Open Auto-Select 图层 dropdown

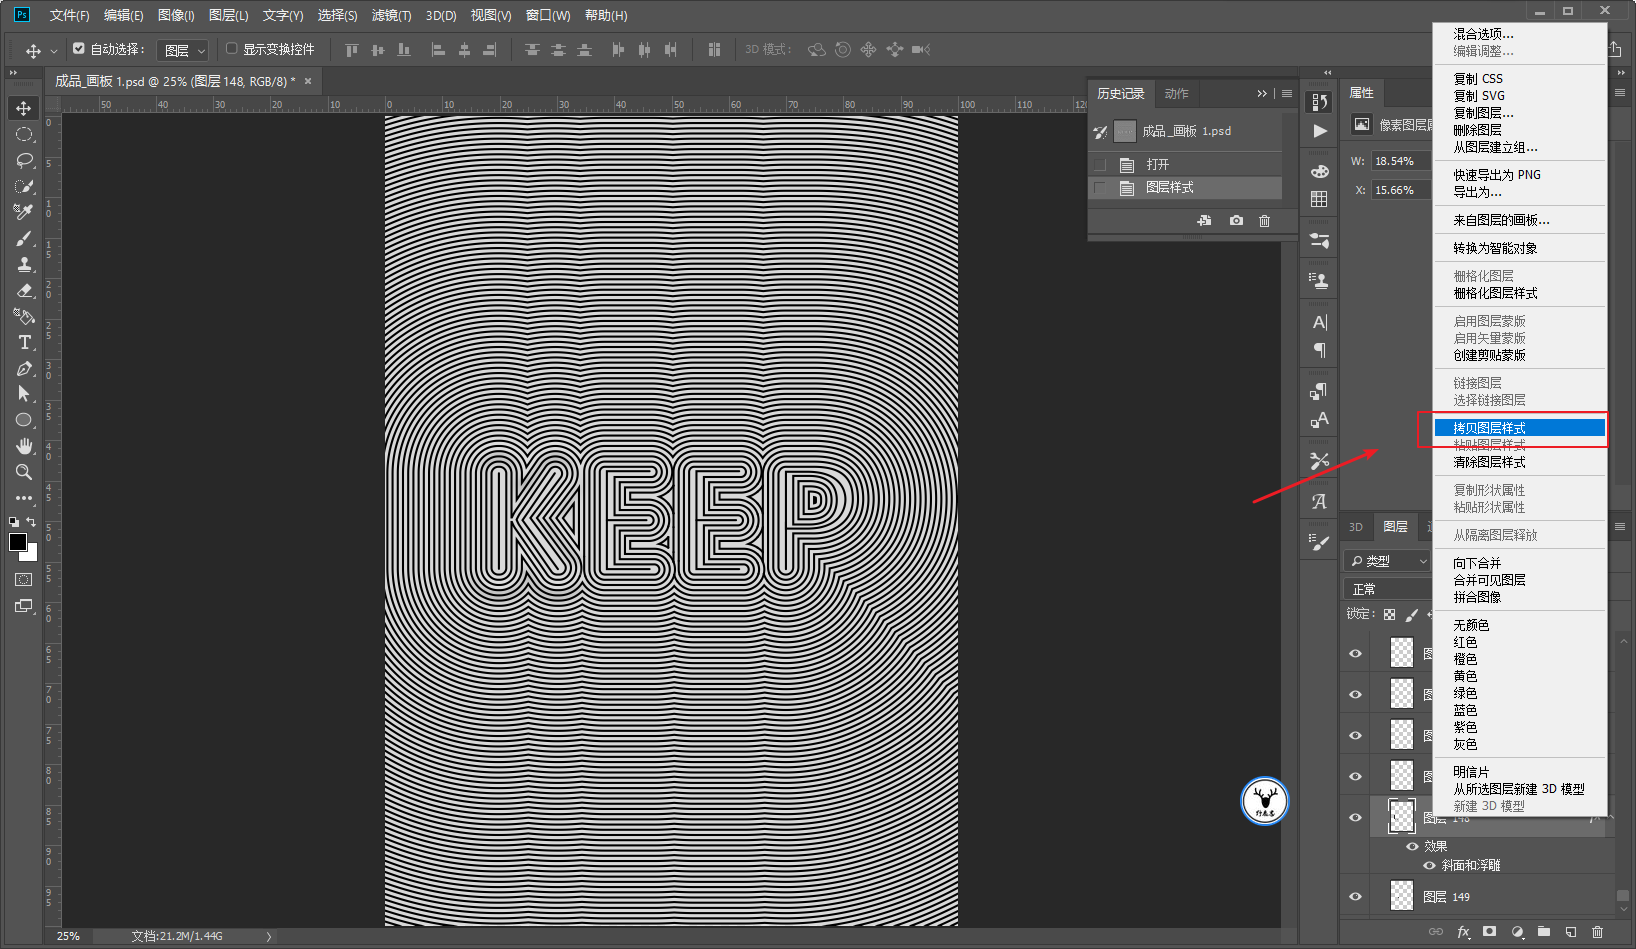[x=183, y=50]
